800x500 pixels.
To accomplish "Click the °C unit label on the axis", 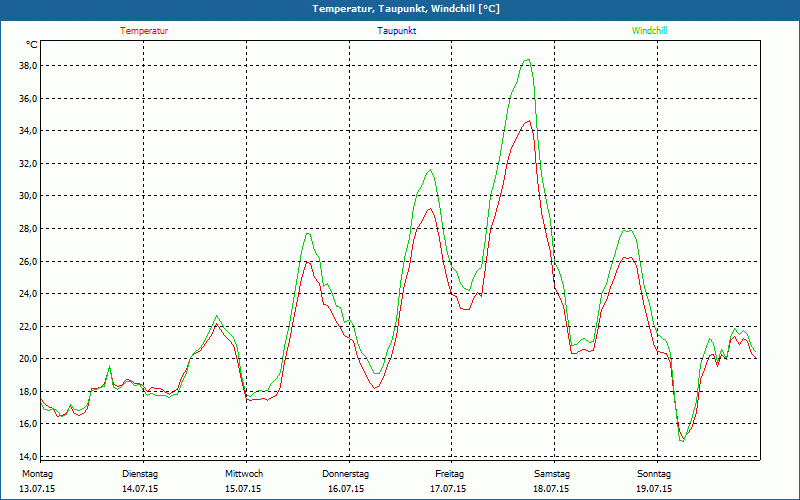I will (32, 45).
